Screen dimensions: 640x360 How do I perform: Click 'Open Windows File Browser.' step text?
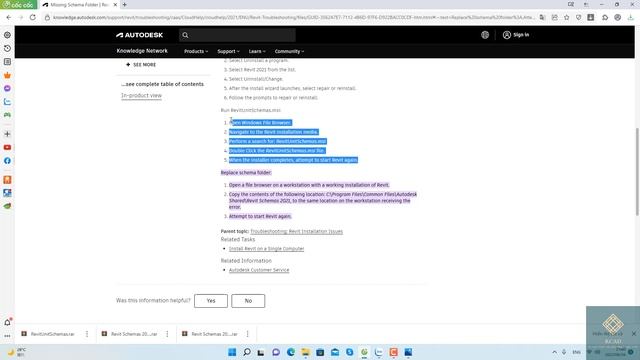(x=260, y=122)
